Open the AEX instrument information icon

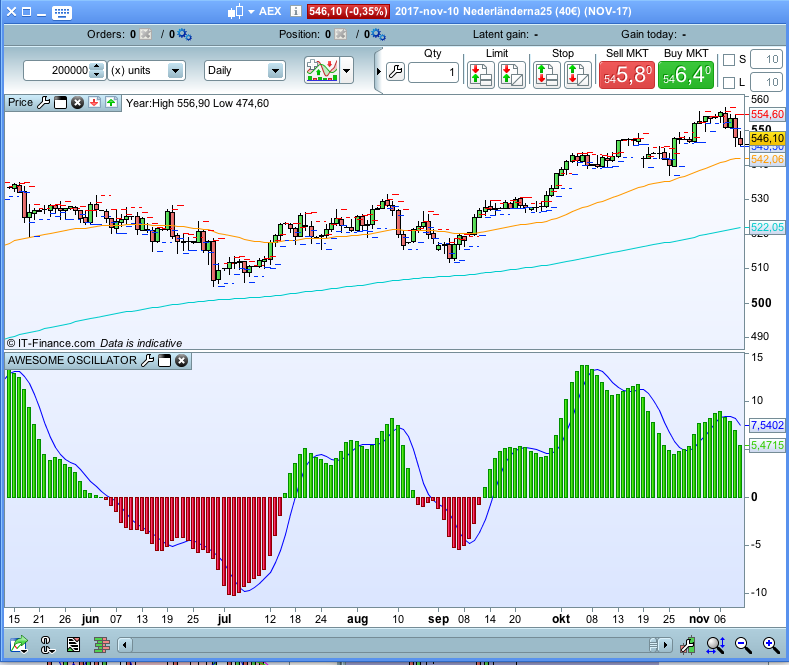[296, 11]
